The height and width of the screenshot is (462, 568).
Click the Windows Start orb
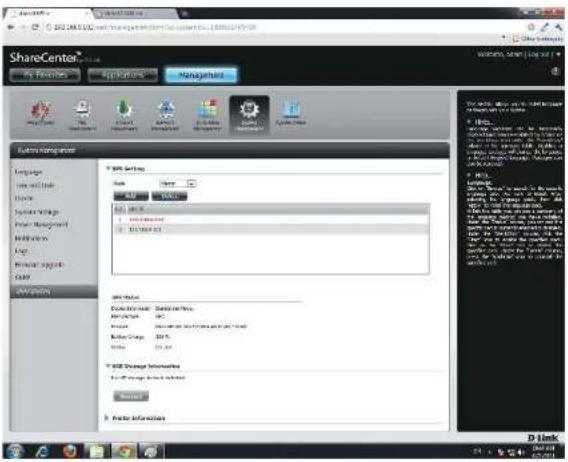pos(14,451)
